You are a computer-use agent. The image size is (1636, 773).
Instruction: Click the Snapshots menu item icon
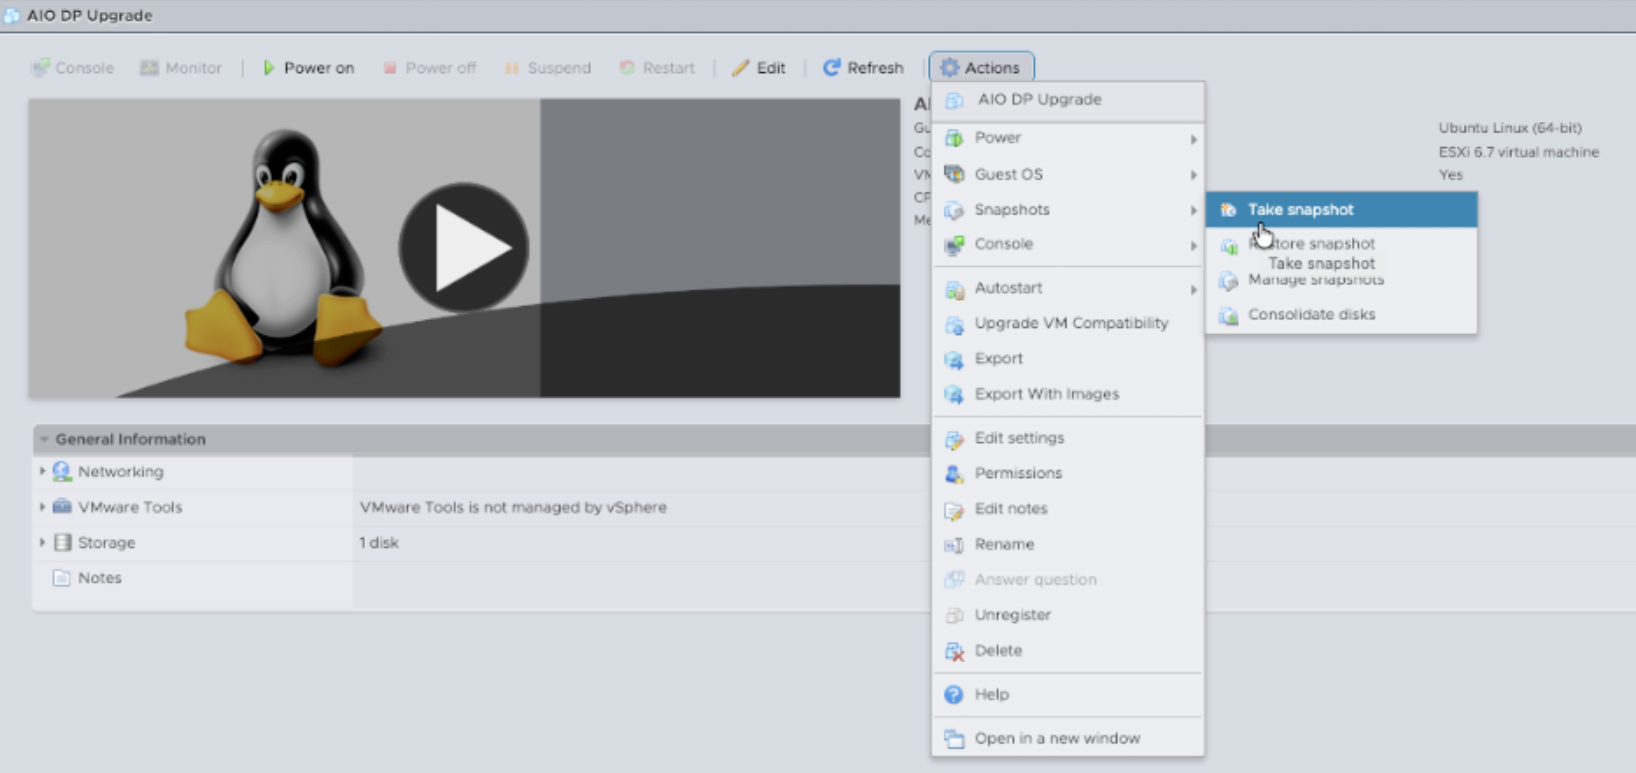tap(954, 210)
